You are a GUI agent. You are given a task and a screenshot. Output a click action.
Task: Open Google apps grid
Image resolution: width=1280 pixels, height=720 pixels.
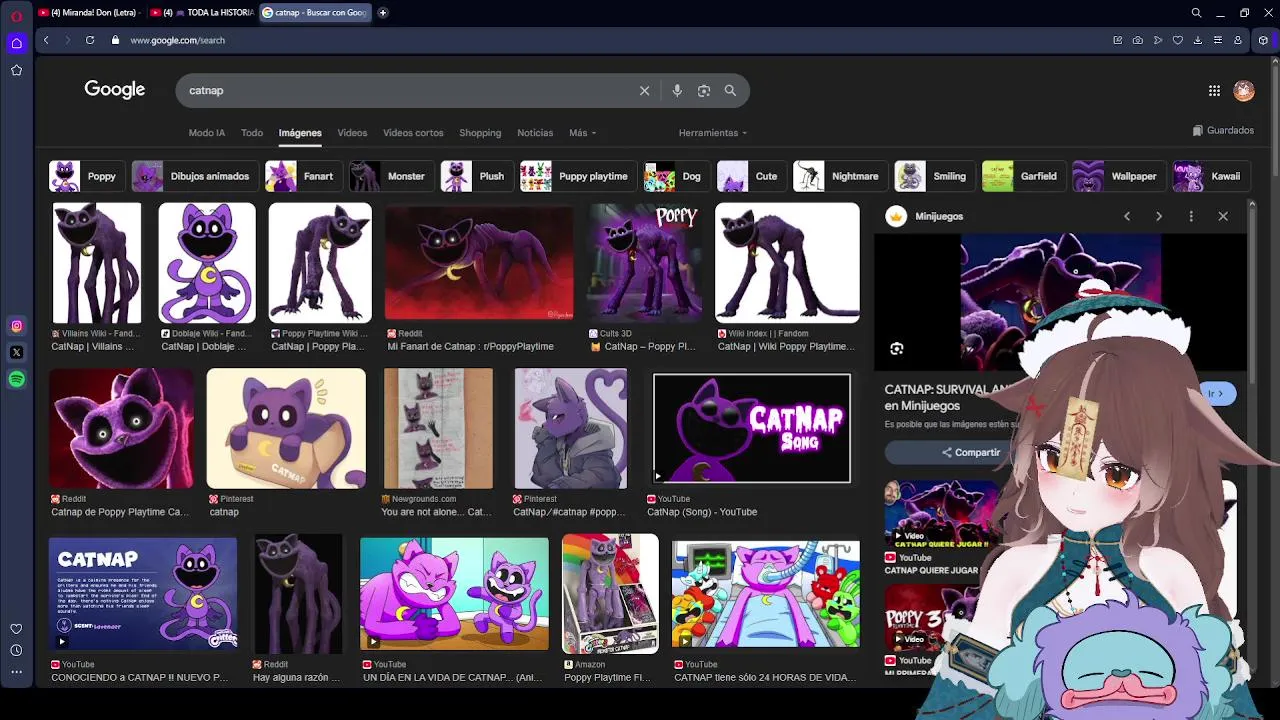pos(1214,90)
